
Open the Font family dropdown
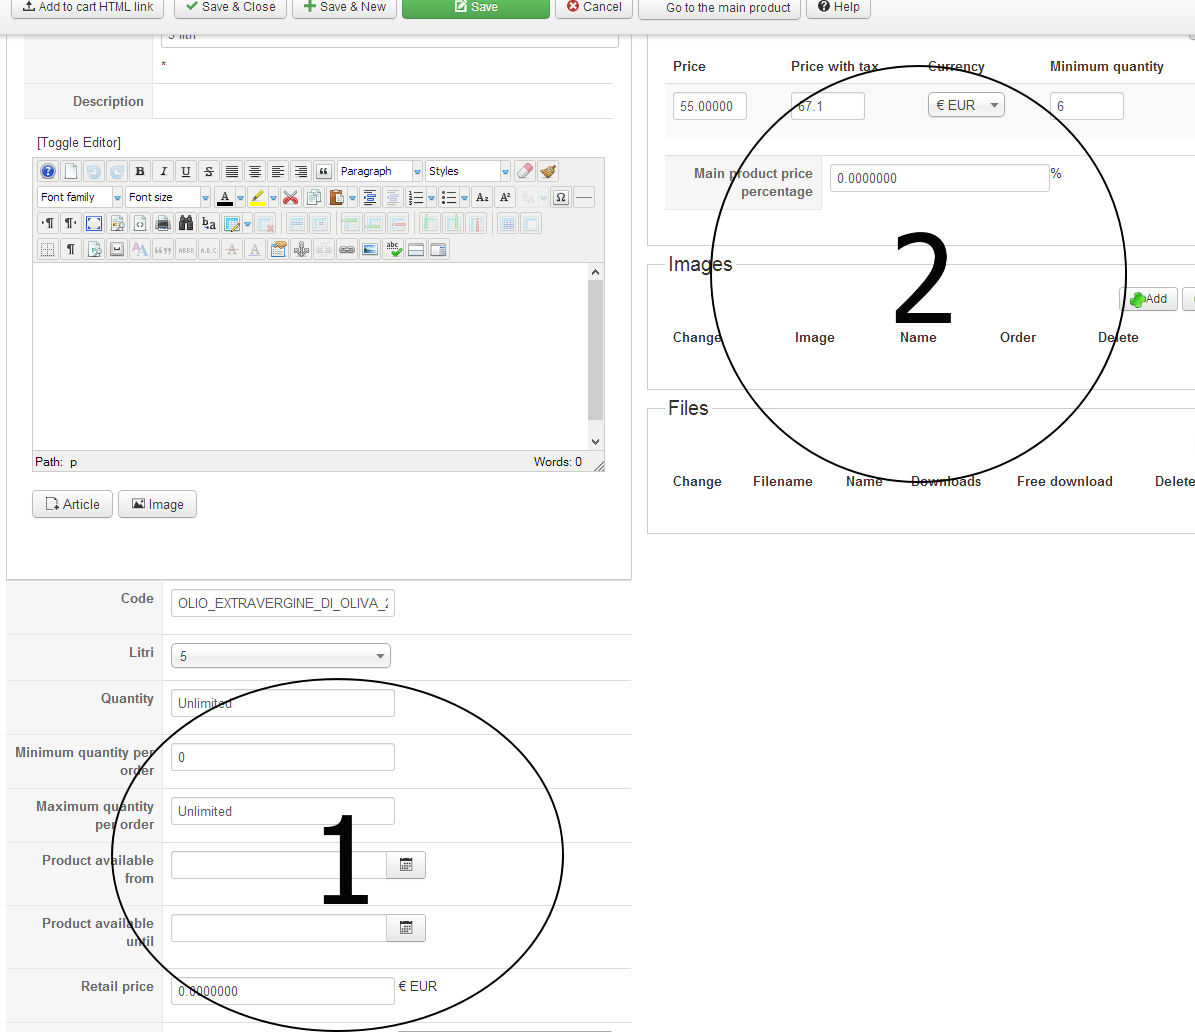pyautogui.click(x=80, y=198)
